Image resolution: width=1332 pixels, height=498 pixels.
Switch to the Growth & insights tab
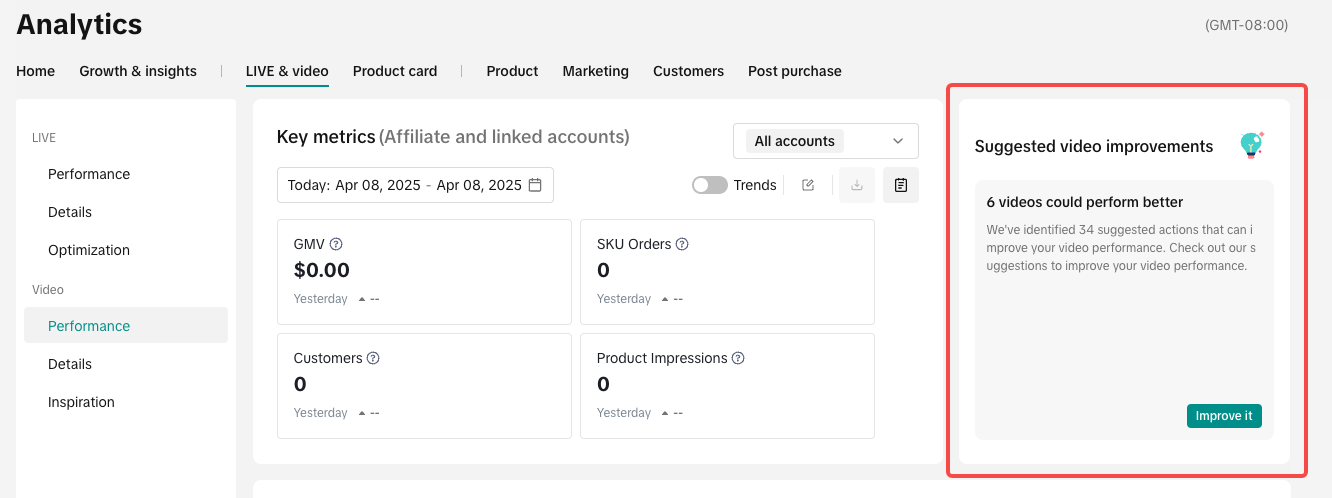(138, 71)
